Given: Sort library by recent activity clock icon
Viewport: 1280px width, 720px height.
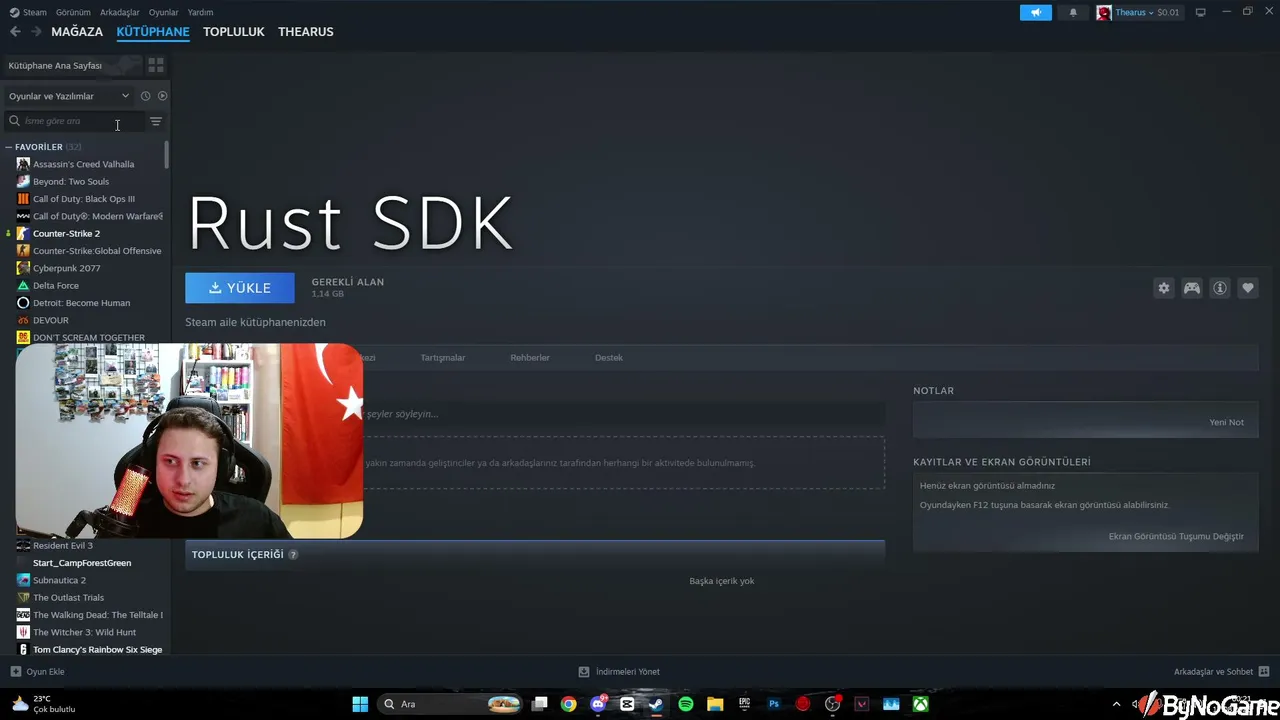Looking at the screenshot, I should 145,96.
